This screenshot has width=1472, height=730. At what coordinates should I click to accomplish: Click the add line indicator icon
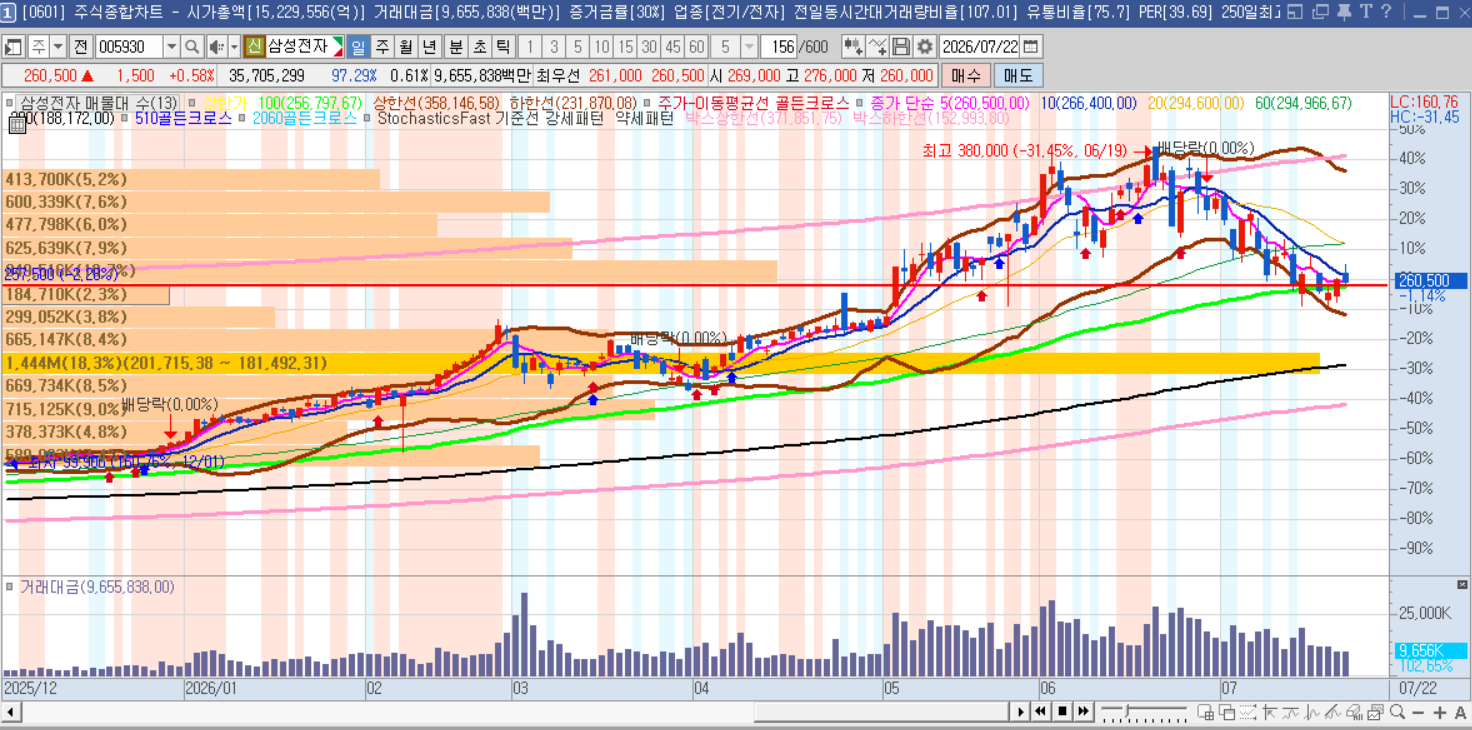click(877, 47)
